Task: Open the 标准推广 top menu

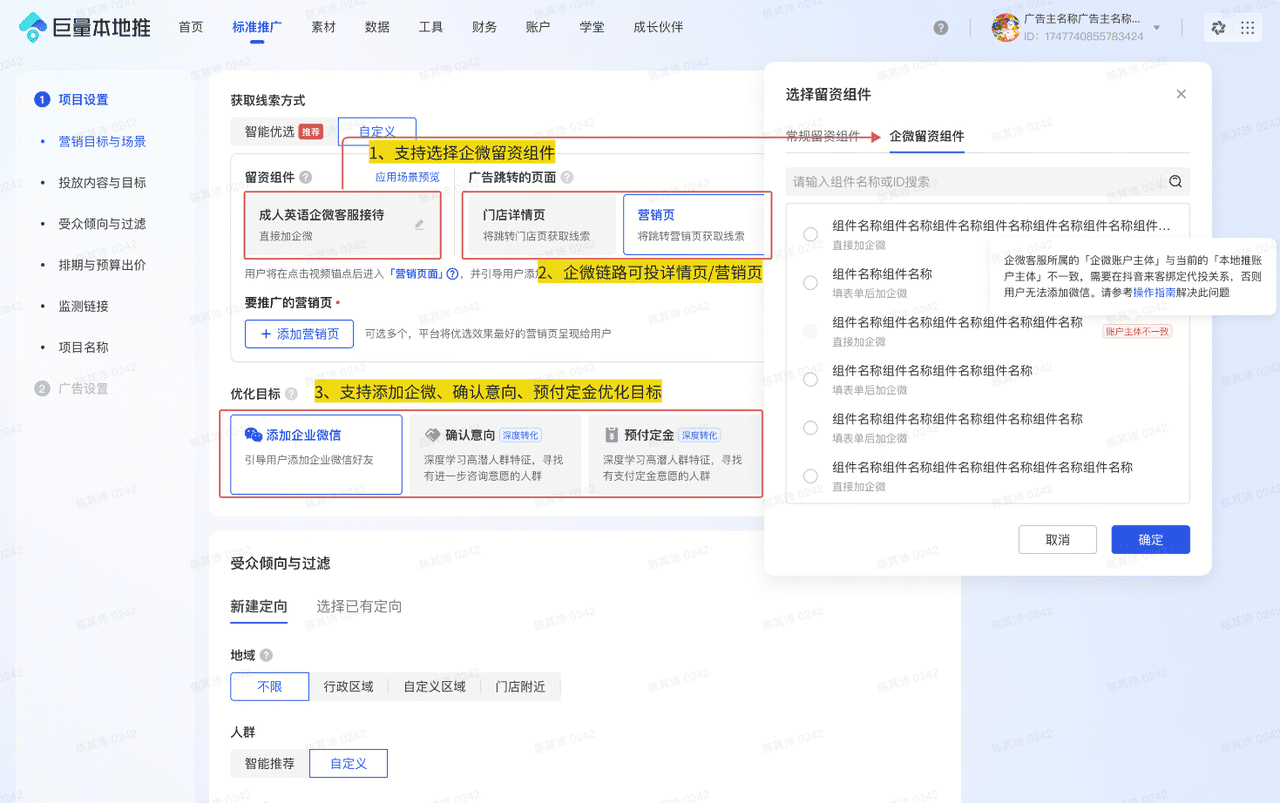Action: pyautogui.click(x=256, y=27)
